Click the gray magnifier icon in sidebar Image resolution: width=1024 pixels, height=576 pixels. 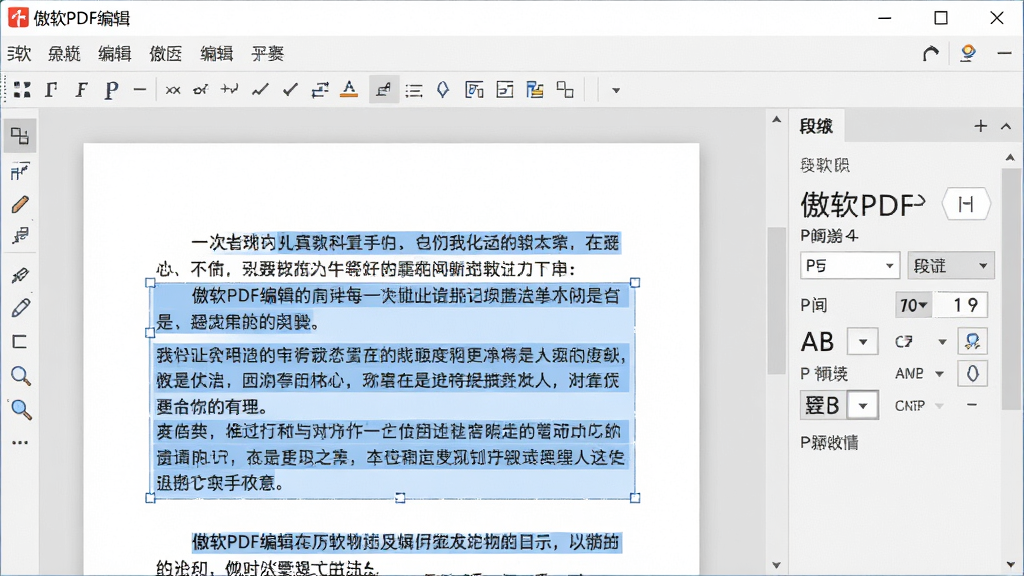point(21,376)
